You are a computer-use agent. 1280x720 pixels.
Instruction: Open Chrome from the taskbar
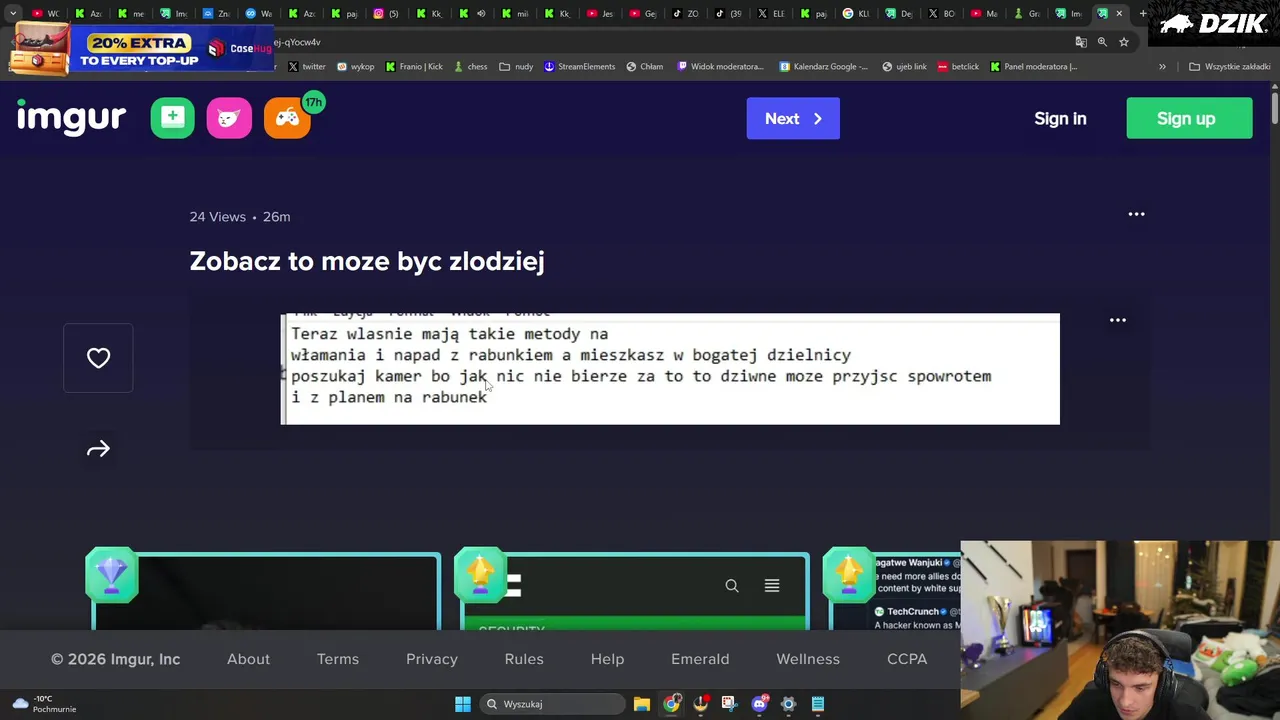point(671,704)
